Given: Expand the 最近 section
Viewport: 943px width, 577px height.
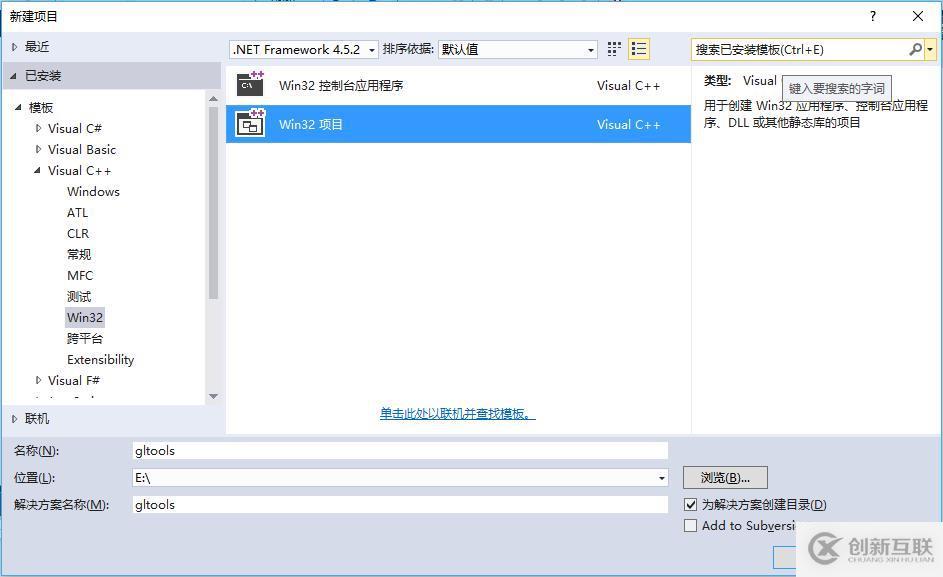Looking at the screenshot, I should [14, 47].
